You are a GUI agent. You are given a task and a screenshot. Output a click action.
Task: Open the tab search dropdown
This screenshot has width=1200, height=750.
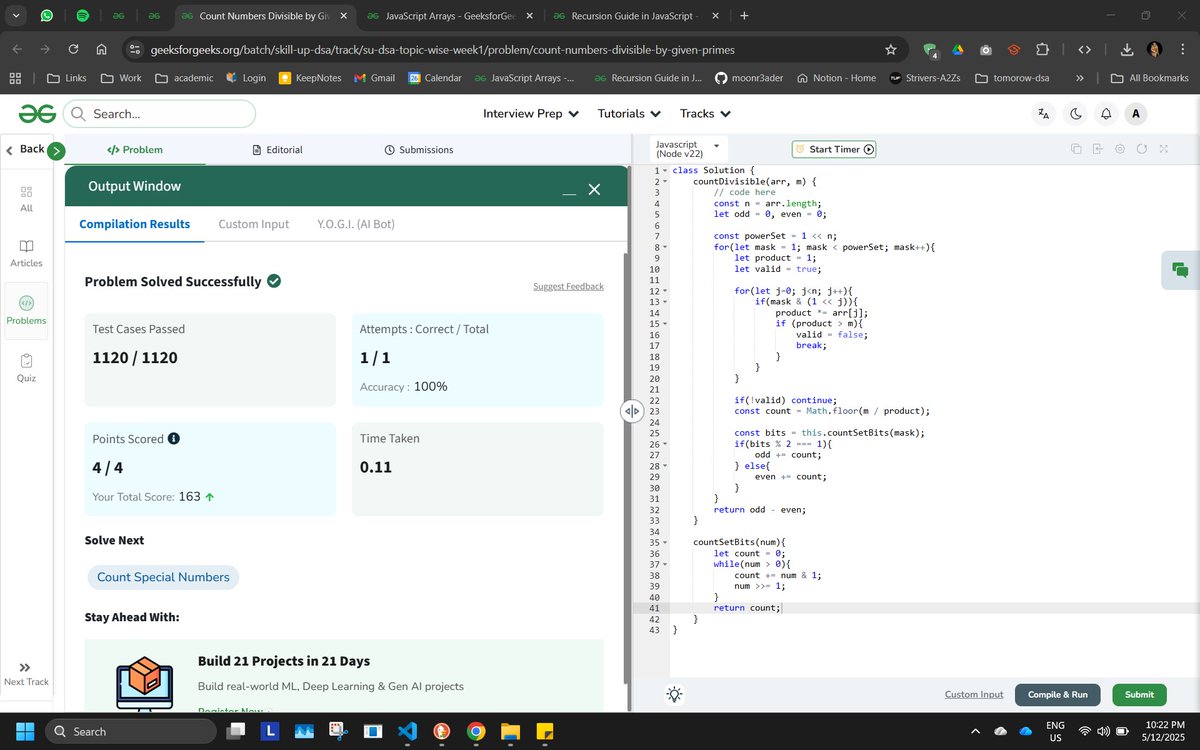(x=16, y=16)
